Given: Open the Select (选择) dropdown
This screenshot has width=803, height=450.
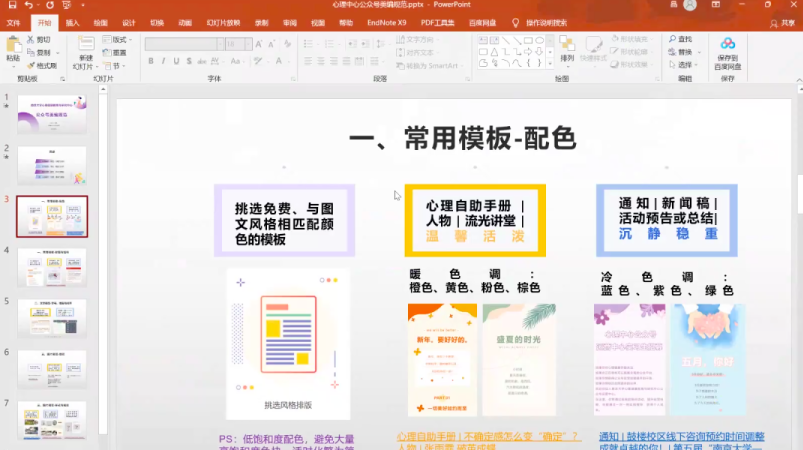Looking at the screenshot, I should pos(683,65).
